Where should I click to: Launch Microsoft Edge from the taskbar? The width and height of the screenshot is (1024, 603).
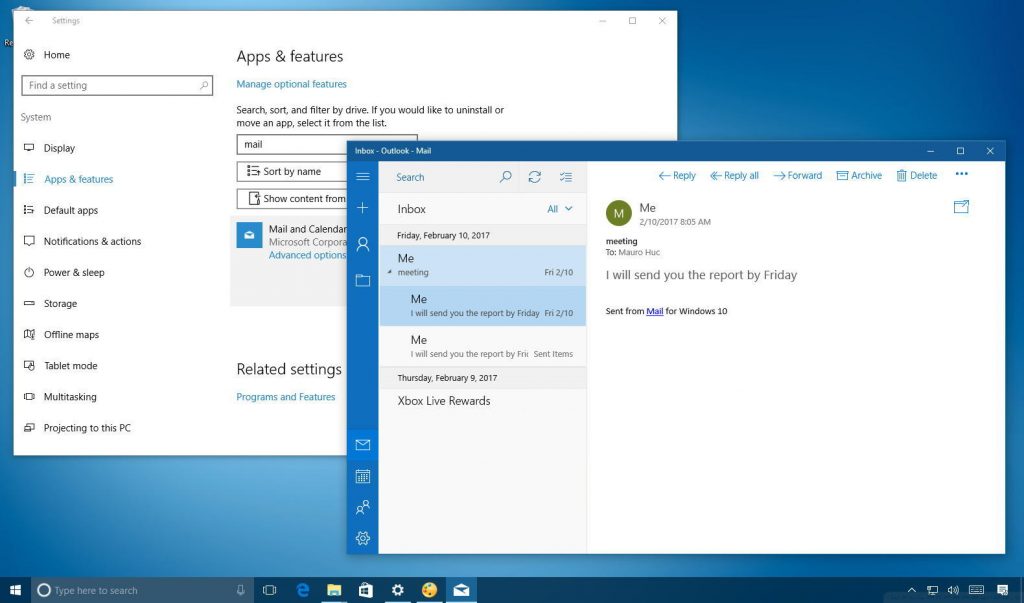302,589
